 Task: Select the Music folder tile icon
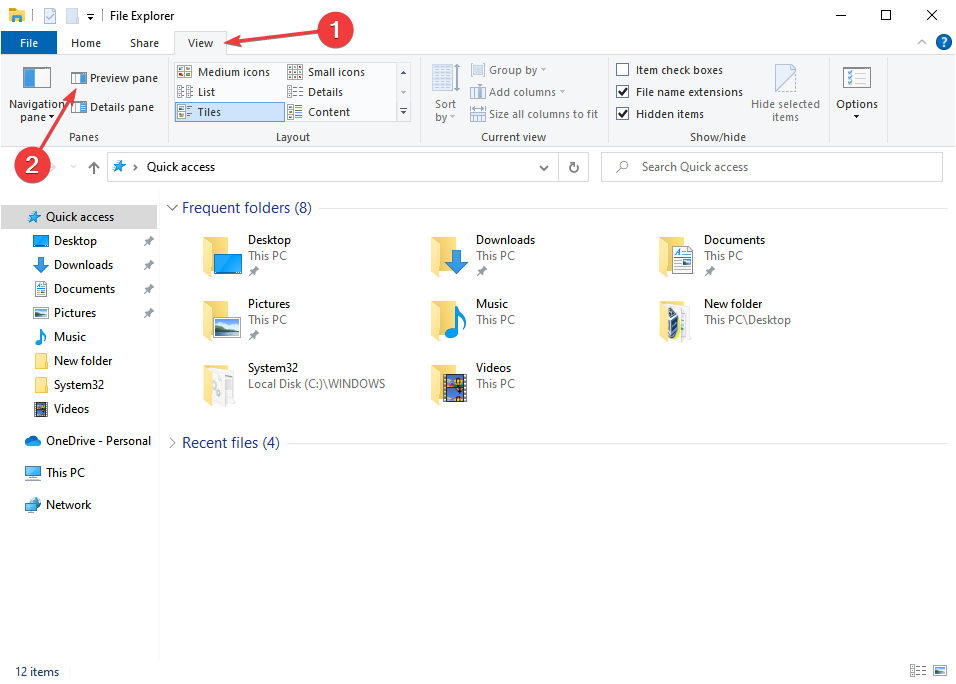[450, 320]
